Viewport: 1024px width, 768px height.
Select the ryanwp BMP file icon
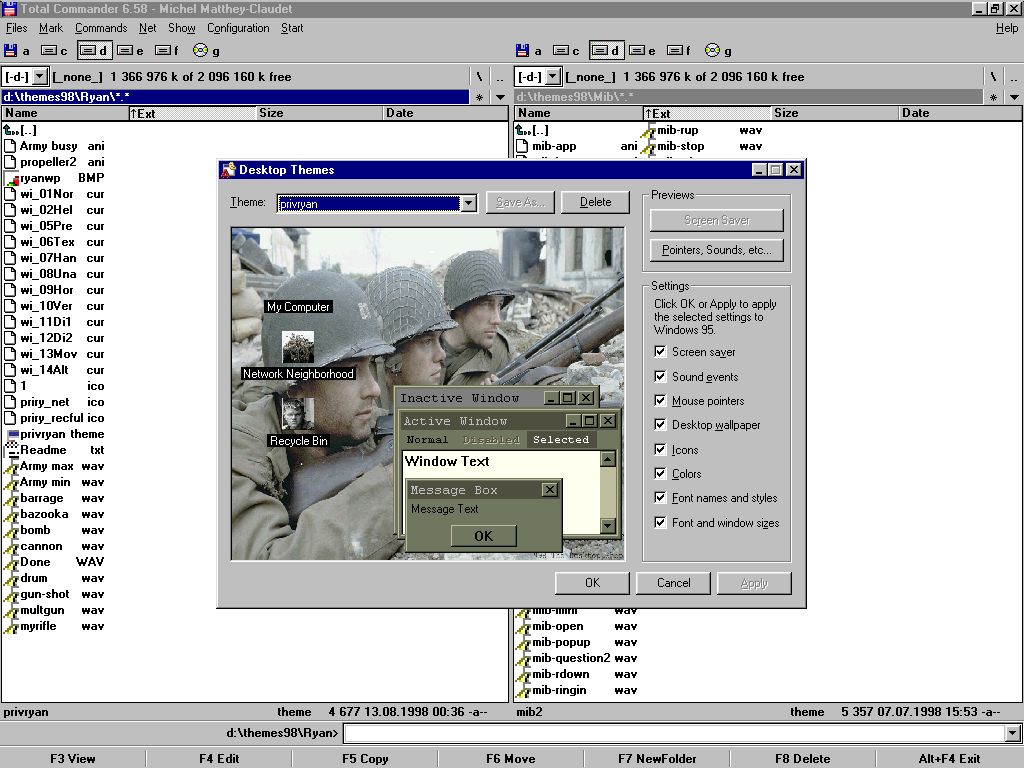coord(11,178)
